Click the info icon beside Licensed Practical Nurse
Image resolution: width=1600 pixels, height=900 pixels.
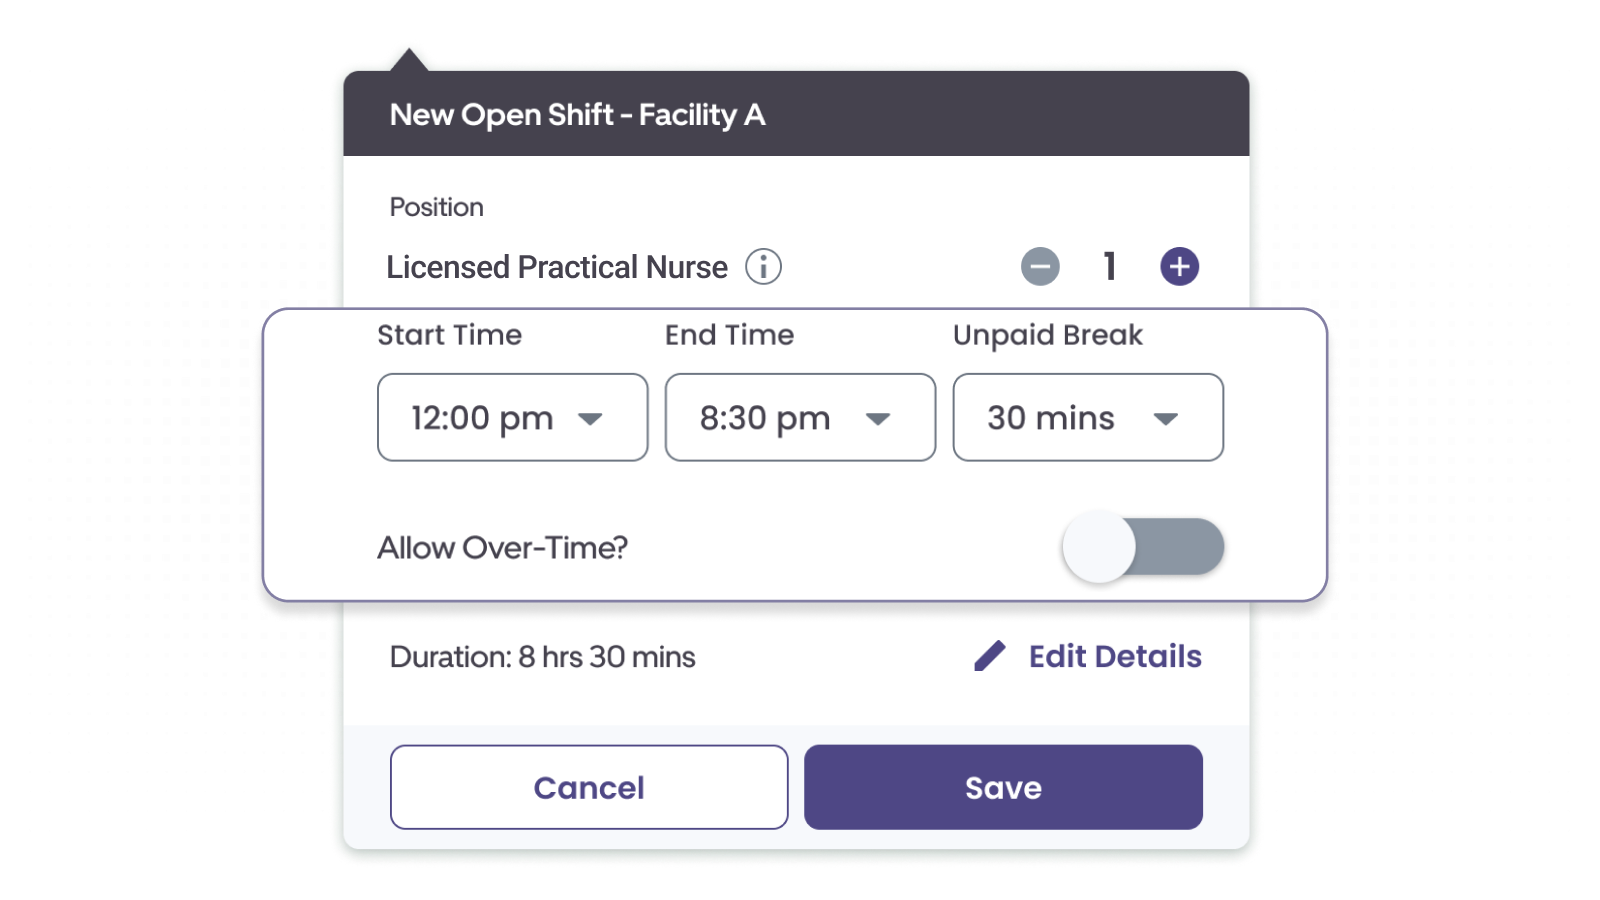(765, 267)
